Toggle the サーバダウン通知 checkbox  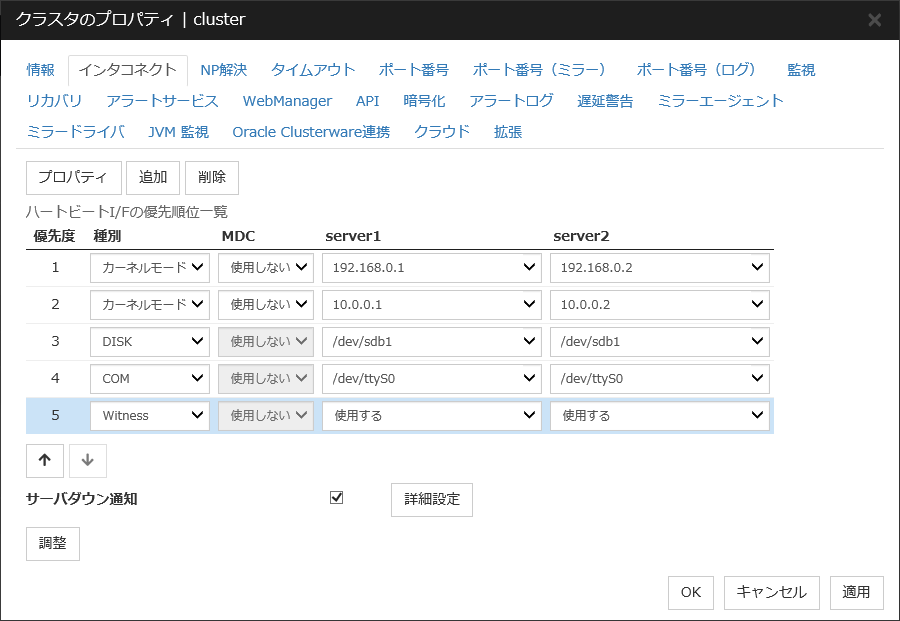pyautogui.click(x=337, y=499)
